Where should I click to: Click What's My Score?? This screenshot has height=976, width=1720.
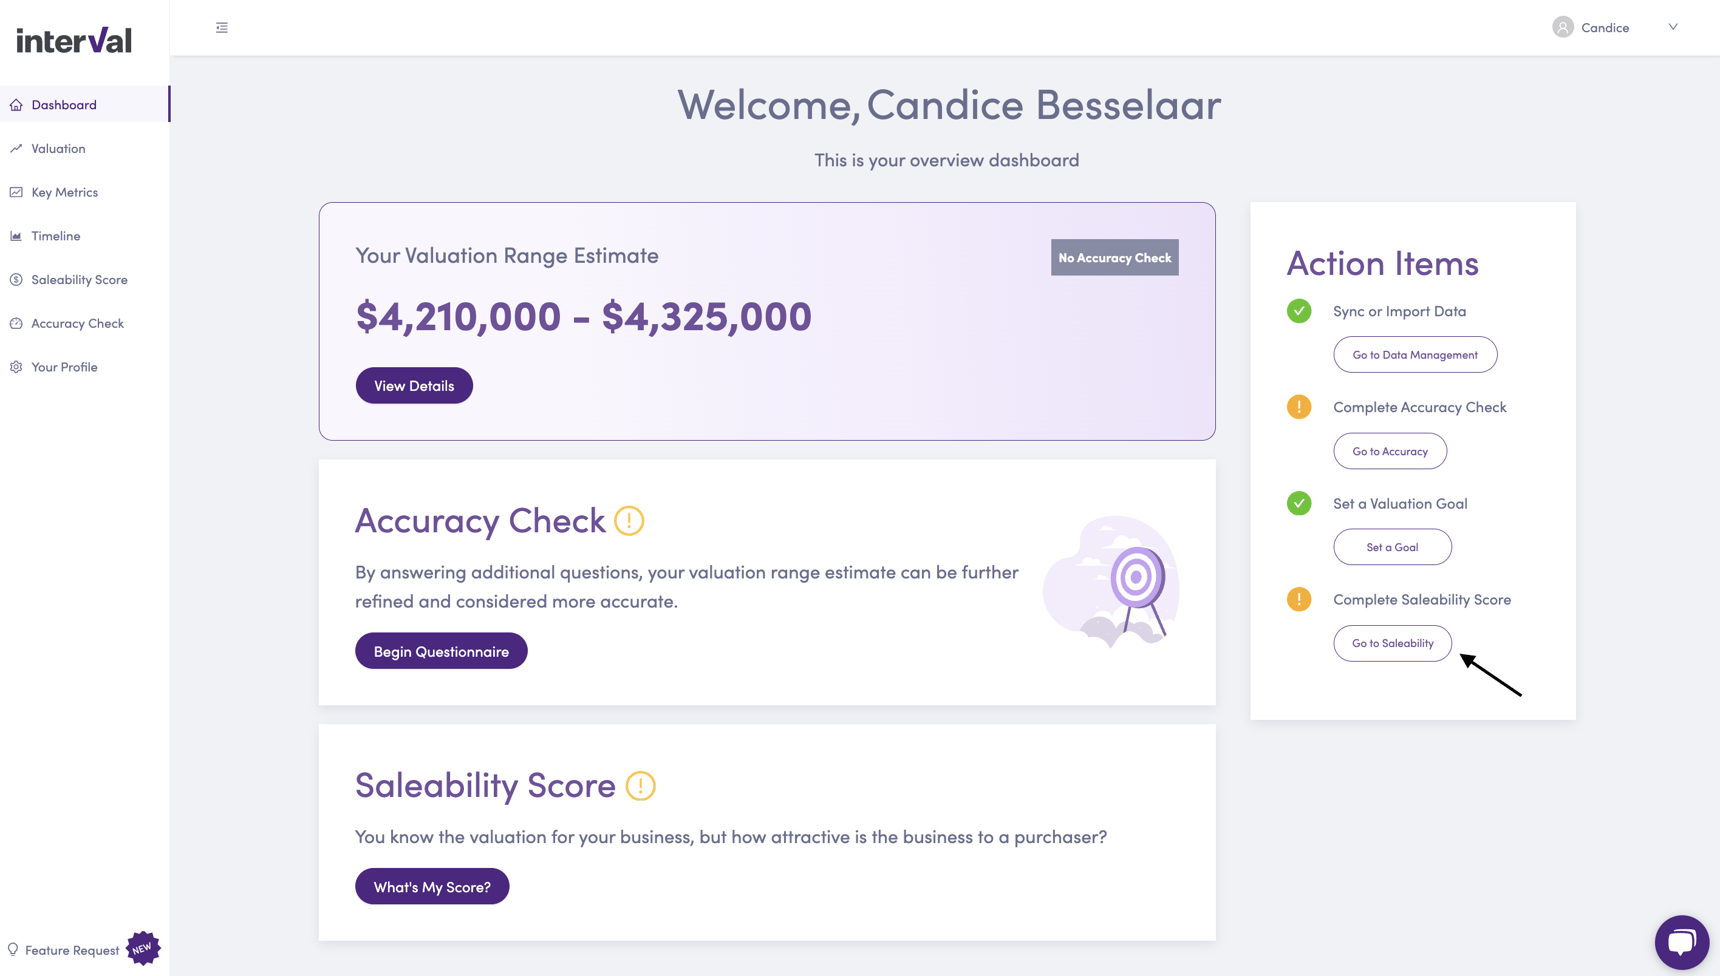(431, 886)
